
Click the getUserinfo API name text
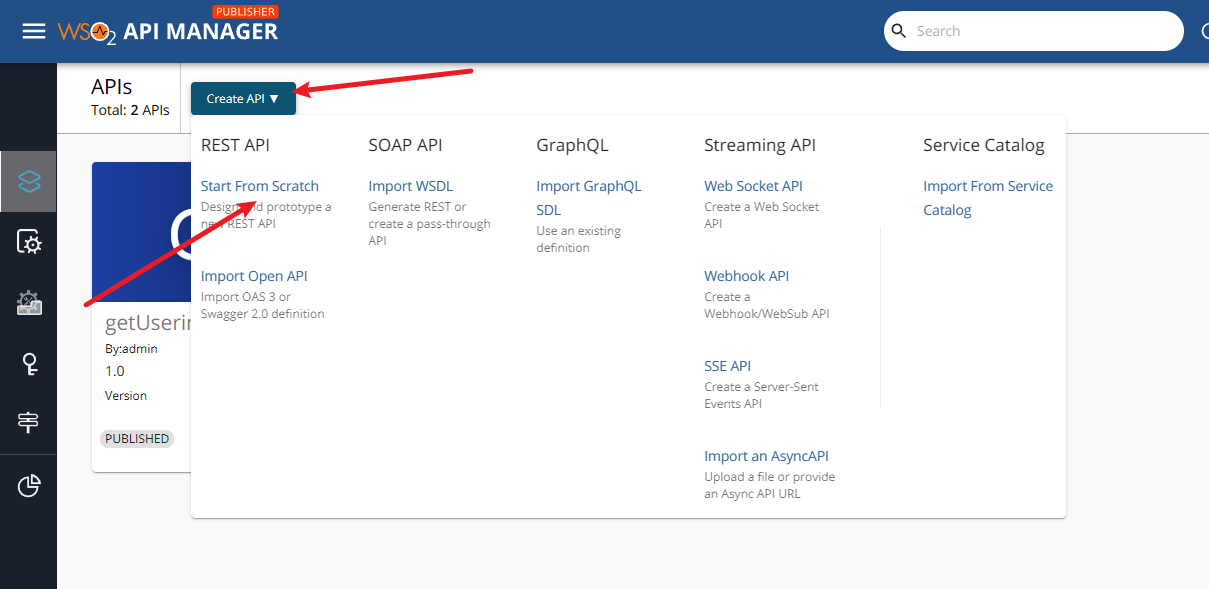pyautogui.click(x=148, y=325)
